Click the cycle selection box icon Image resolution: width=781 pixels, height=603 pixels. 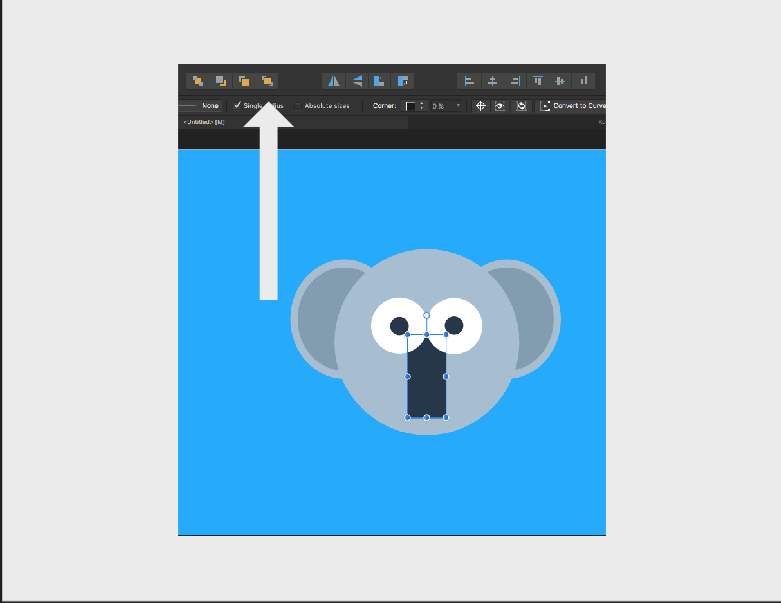click(x=521, y=106)
